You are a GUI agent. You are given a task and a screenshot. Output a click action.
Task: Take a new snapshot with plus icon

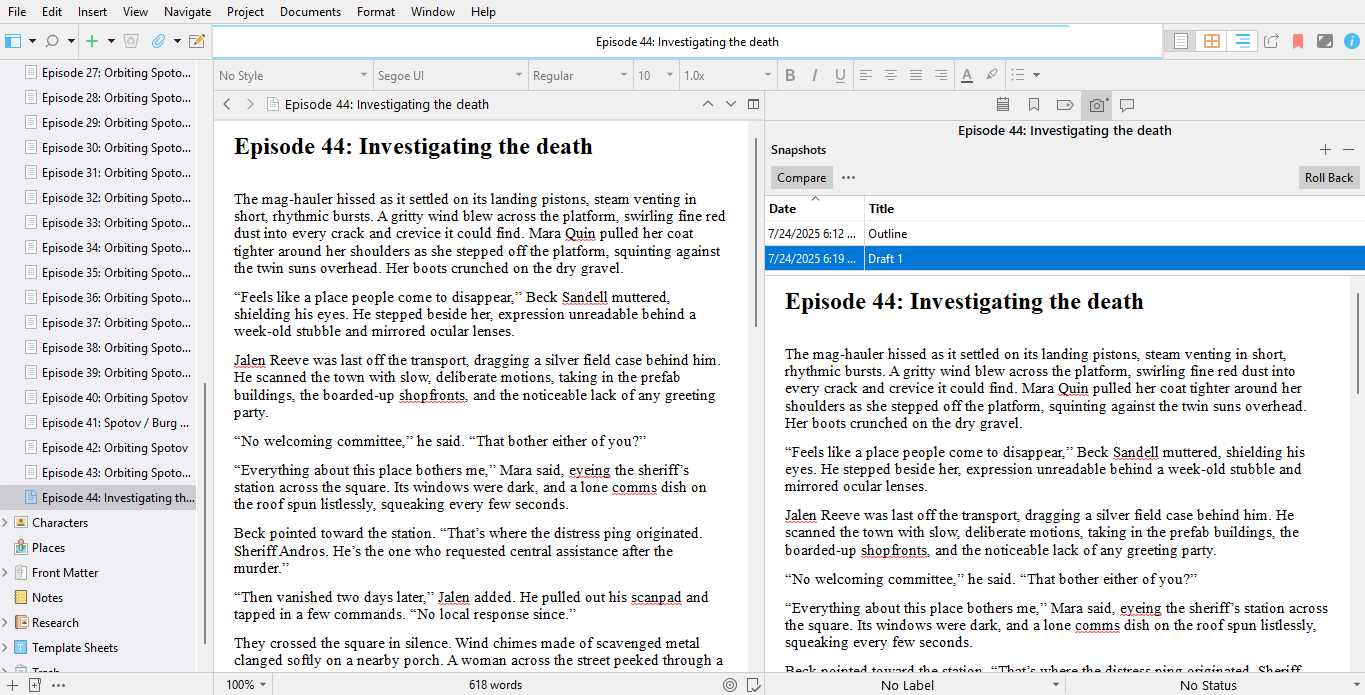click(x=1325, y=150)
